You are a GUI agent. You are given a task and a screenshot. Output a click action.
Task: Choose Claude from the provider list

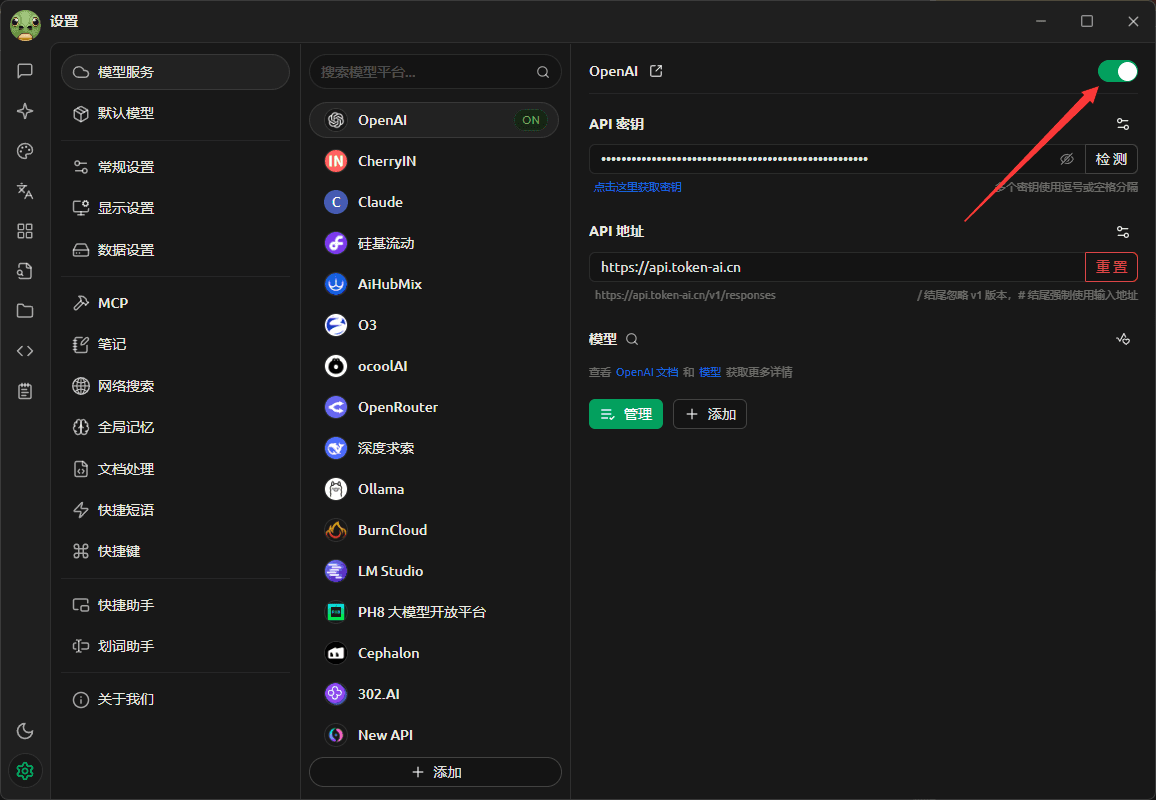[x=380, y=202]
